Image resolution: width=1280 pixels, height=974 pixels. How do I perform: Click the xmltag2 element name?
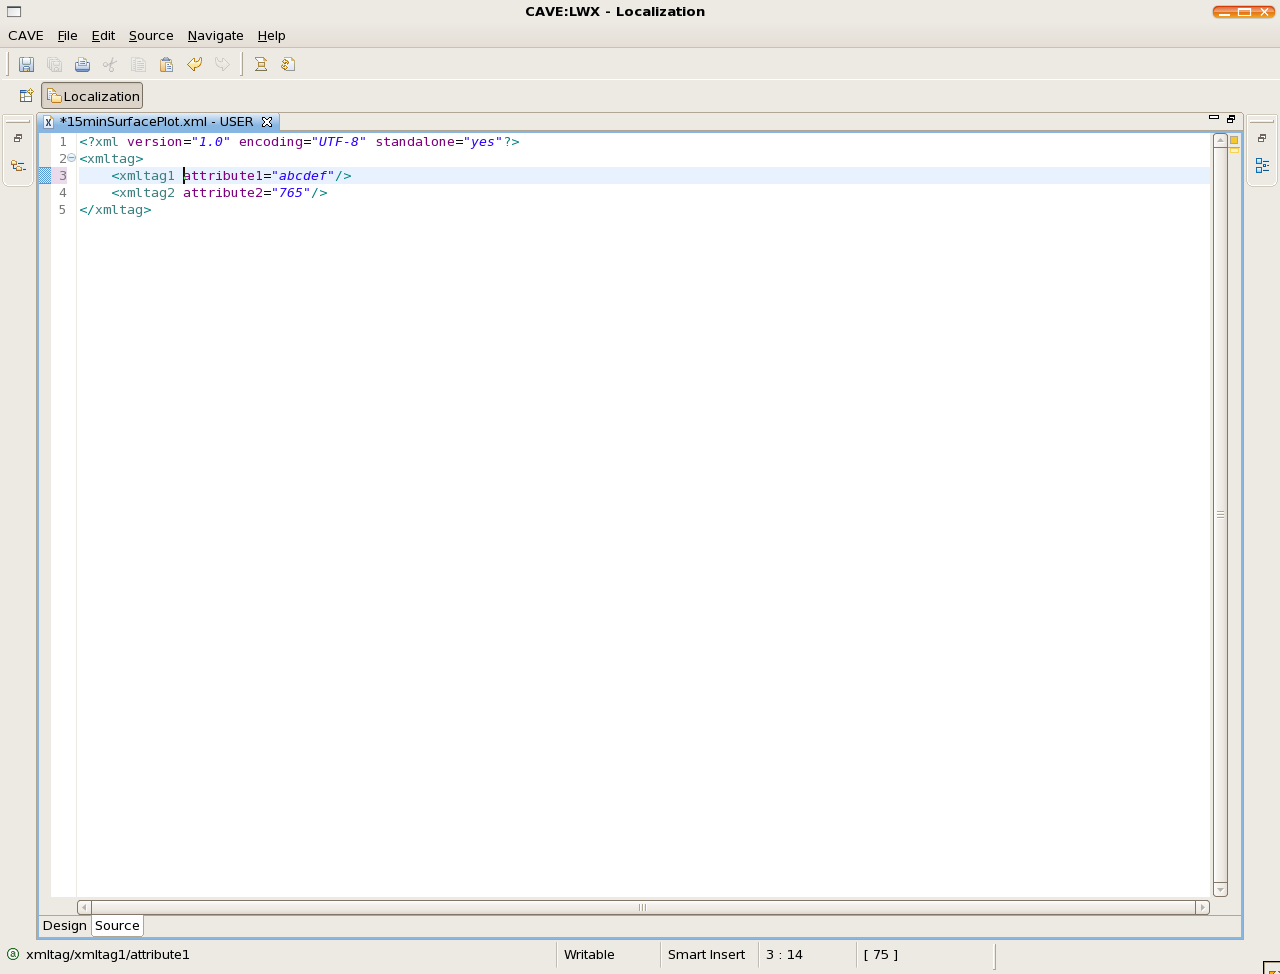tap(147, 193)
